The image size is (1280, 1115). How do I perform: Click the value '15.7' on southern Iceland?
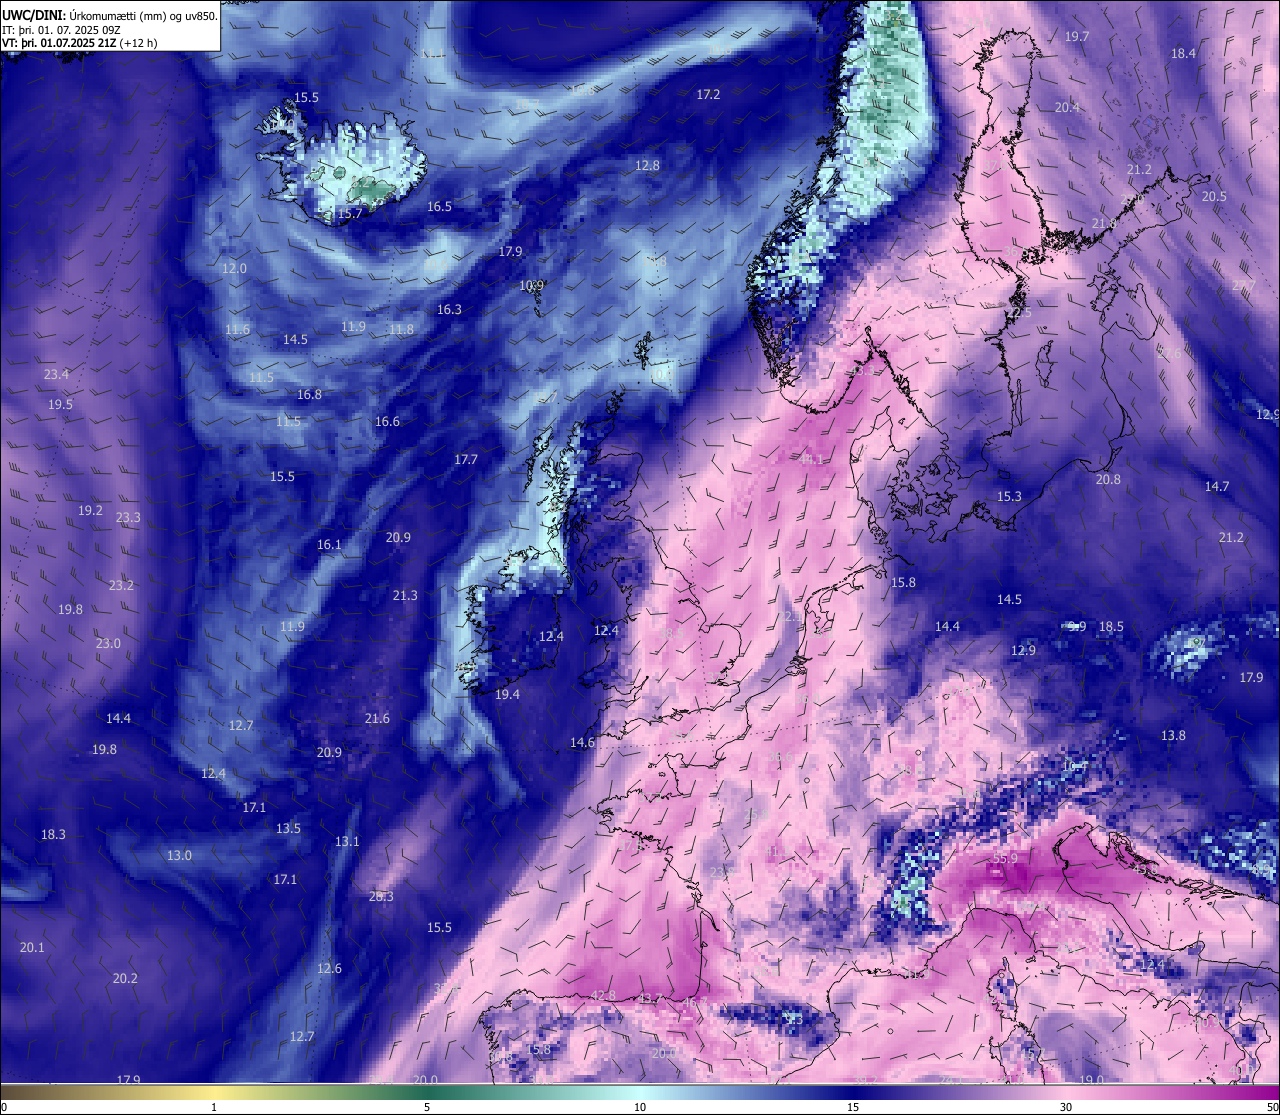[350, 213]
